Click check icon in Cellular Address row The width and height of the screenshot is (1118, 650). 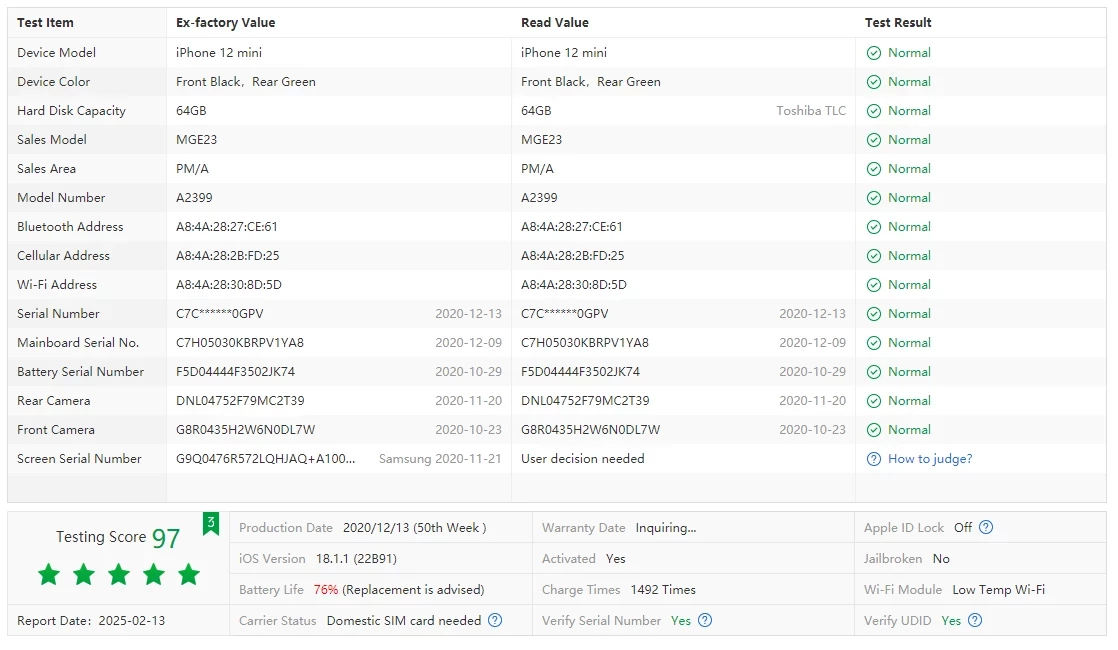(x=873, y=256)
